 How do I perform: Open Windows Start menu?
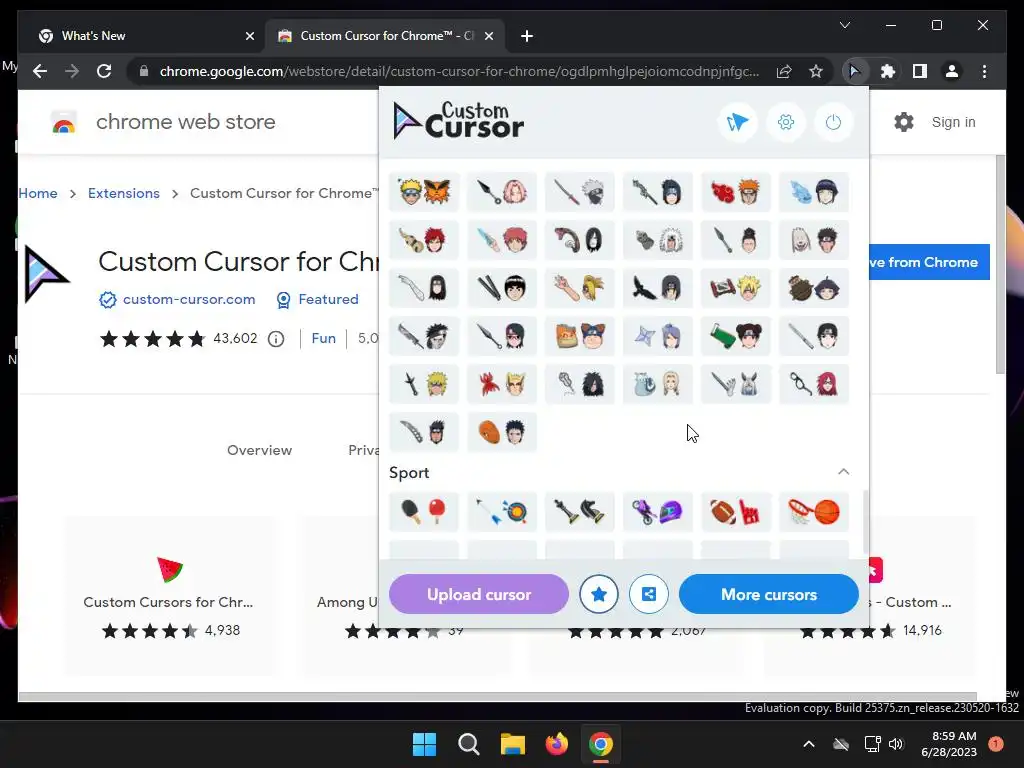point(424,744)
